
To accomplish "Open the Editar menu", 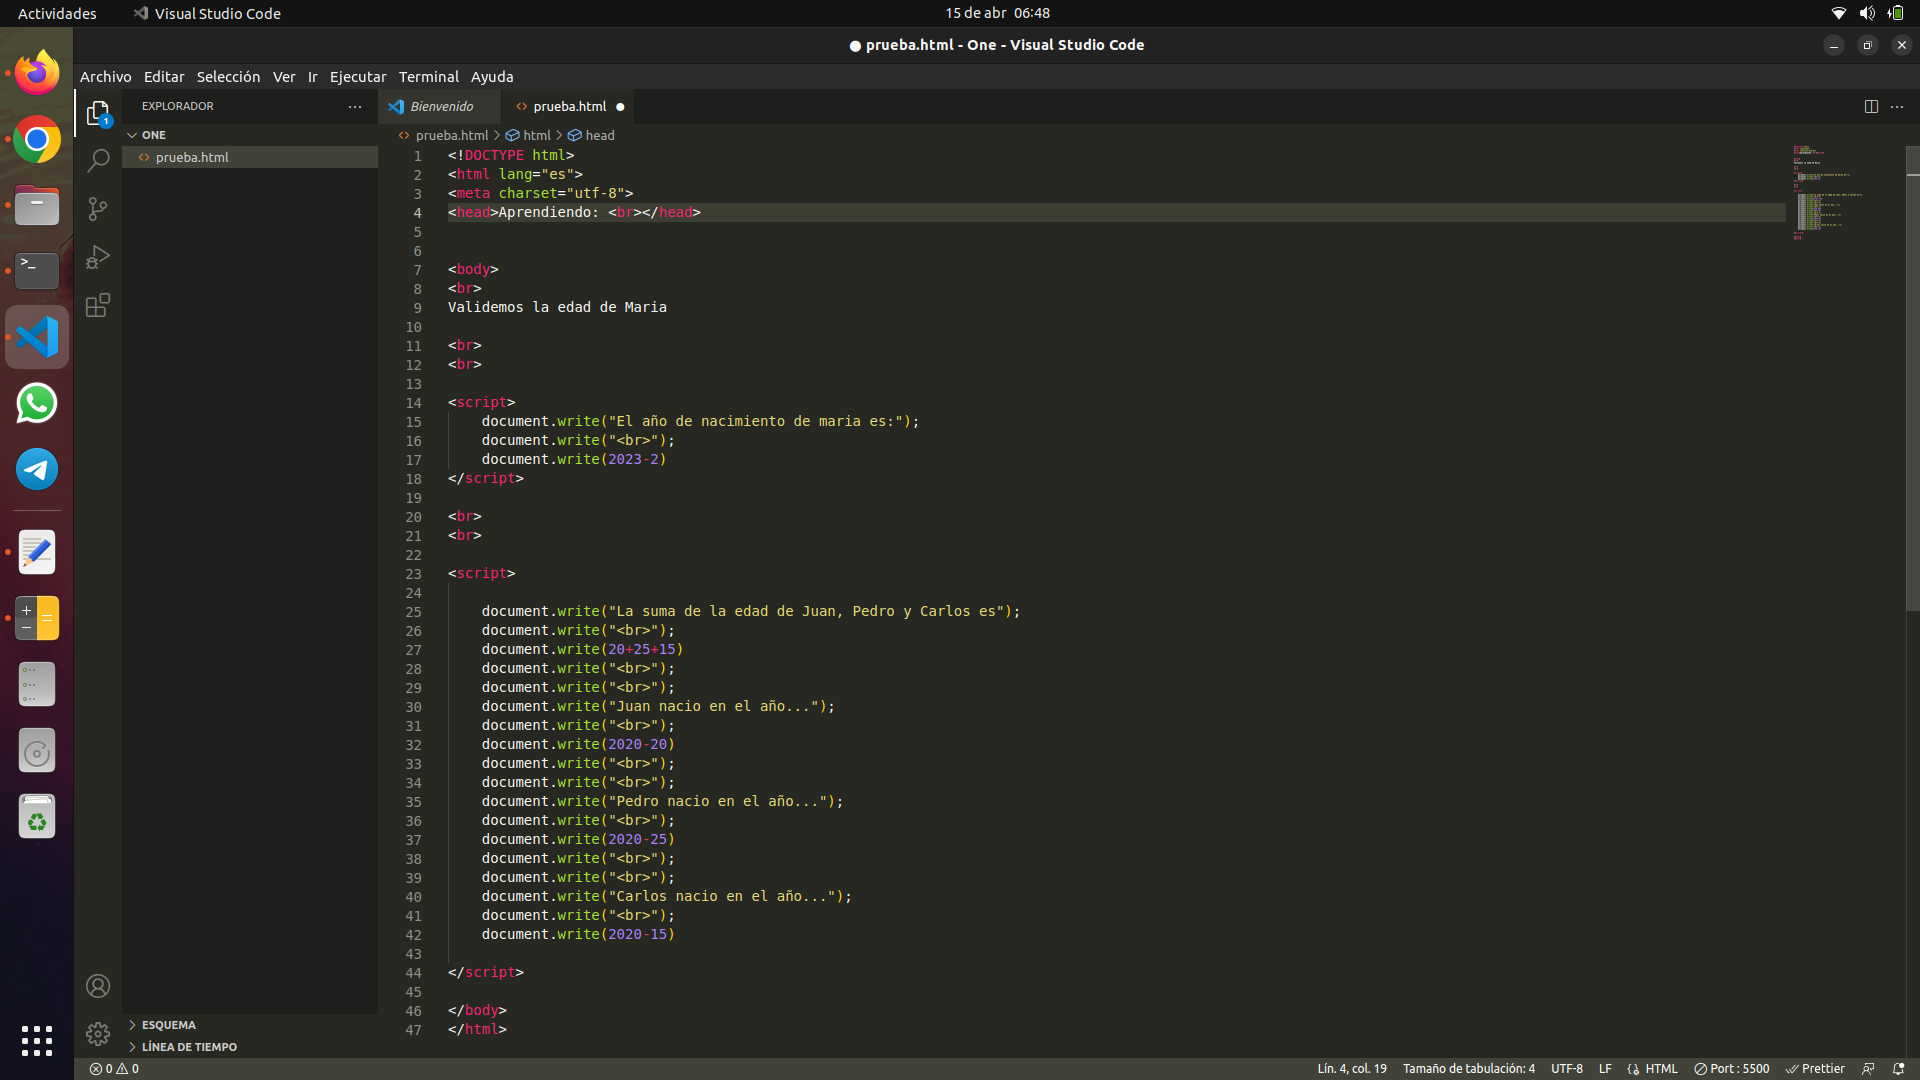I will click(164, 77).
